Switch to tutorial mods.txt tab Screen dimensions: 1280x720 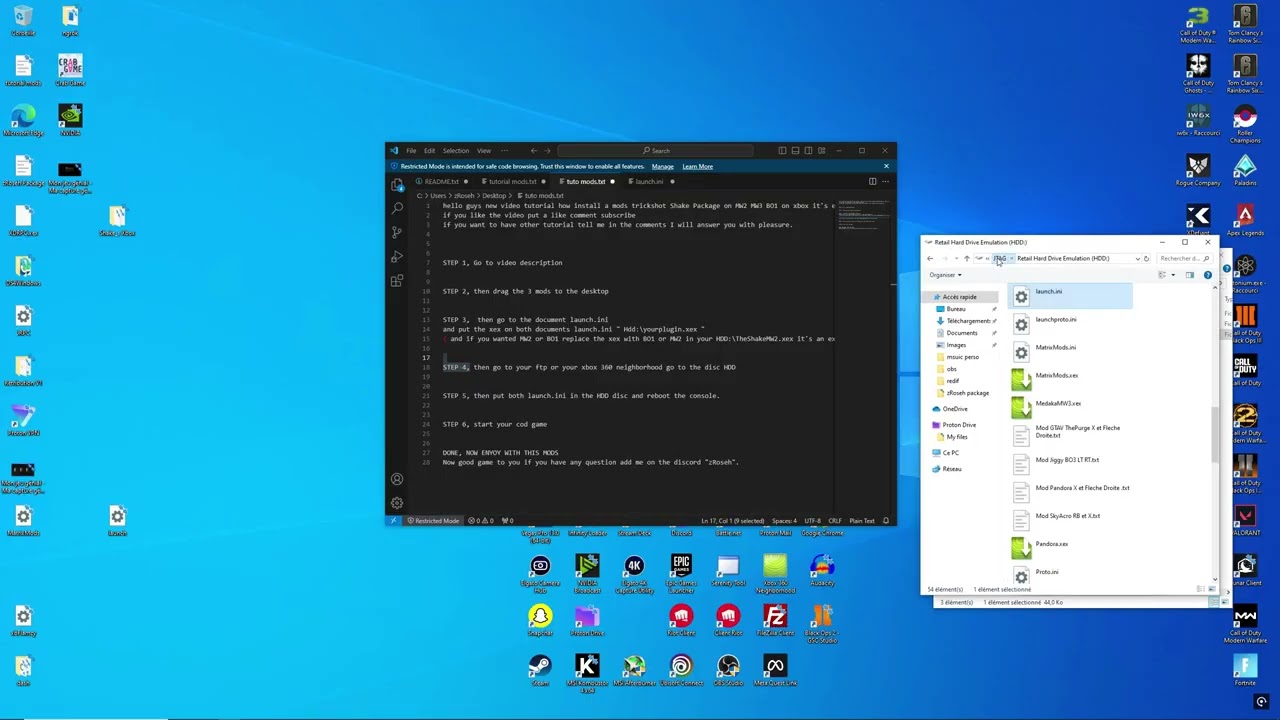pyautogui.click(x=511, y=182)
